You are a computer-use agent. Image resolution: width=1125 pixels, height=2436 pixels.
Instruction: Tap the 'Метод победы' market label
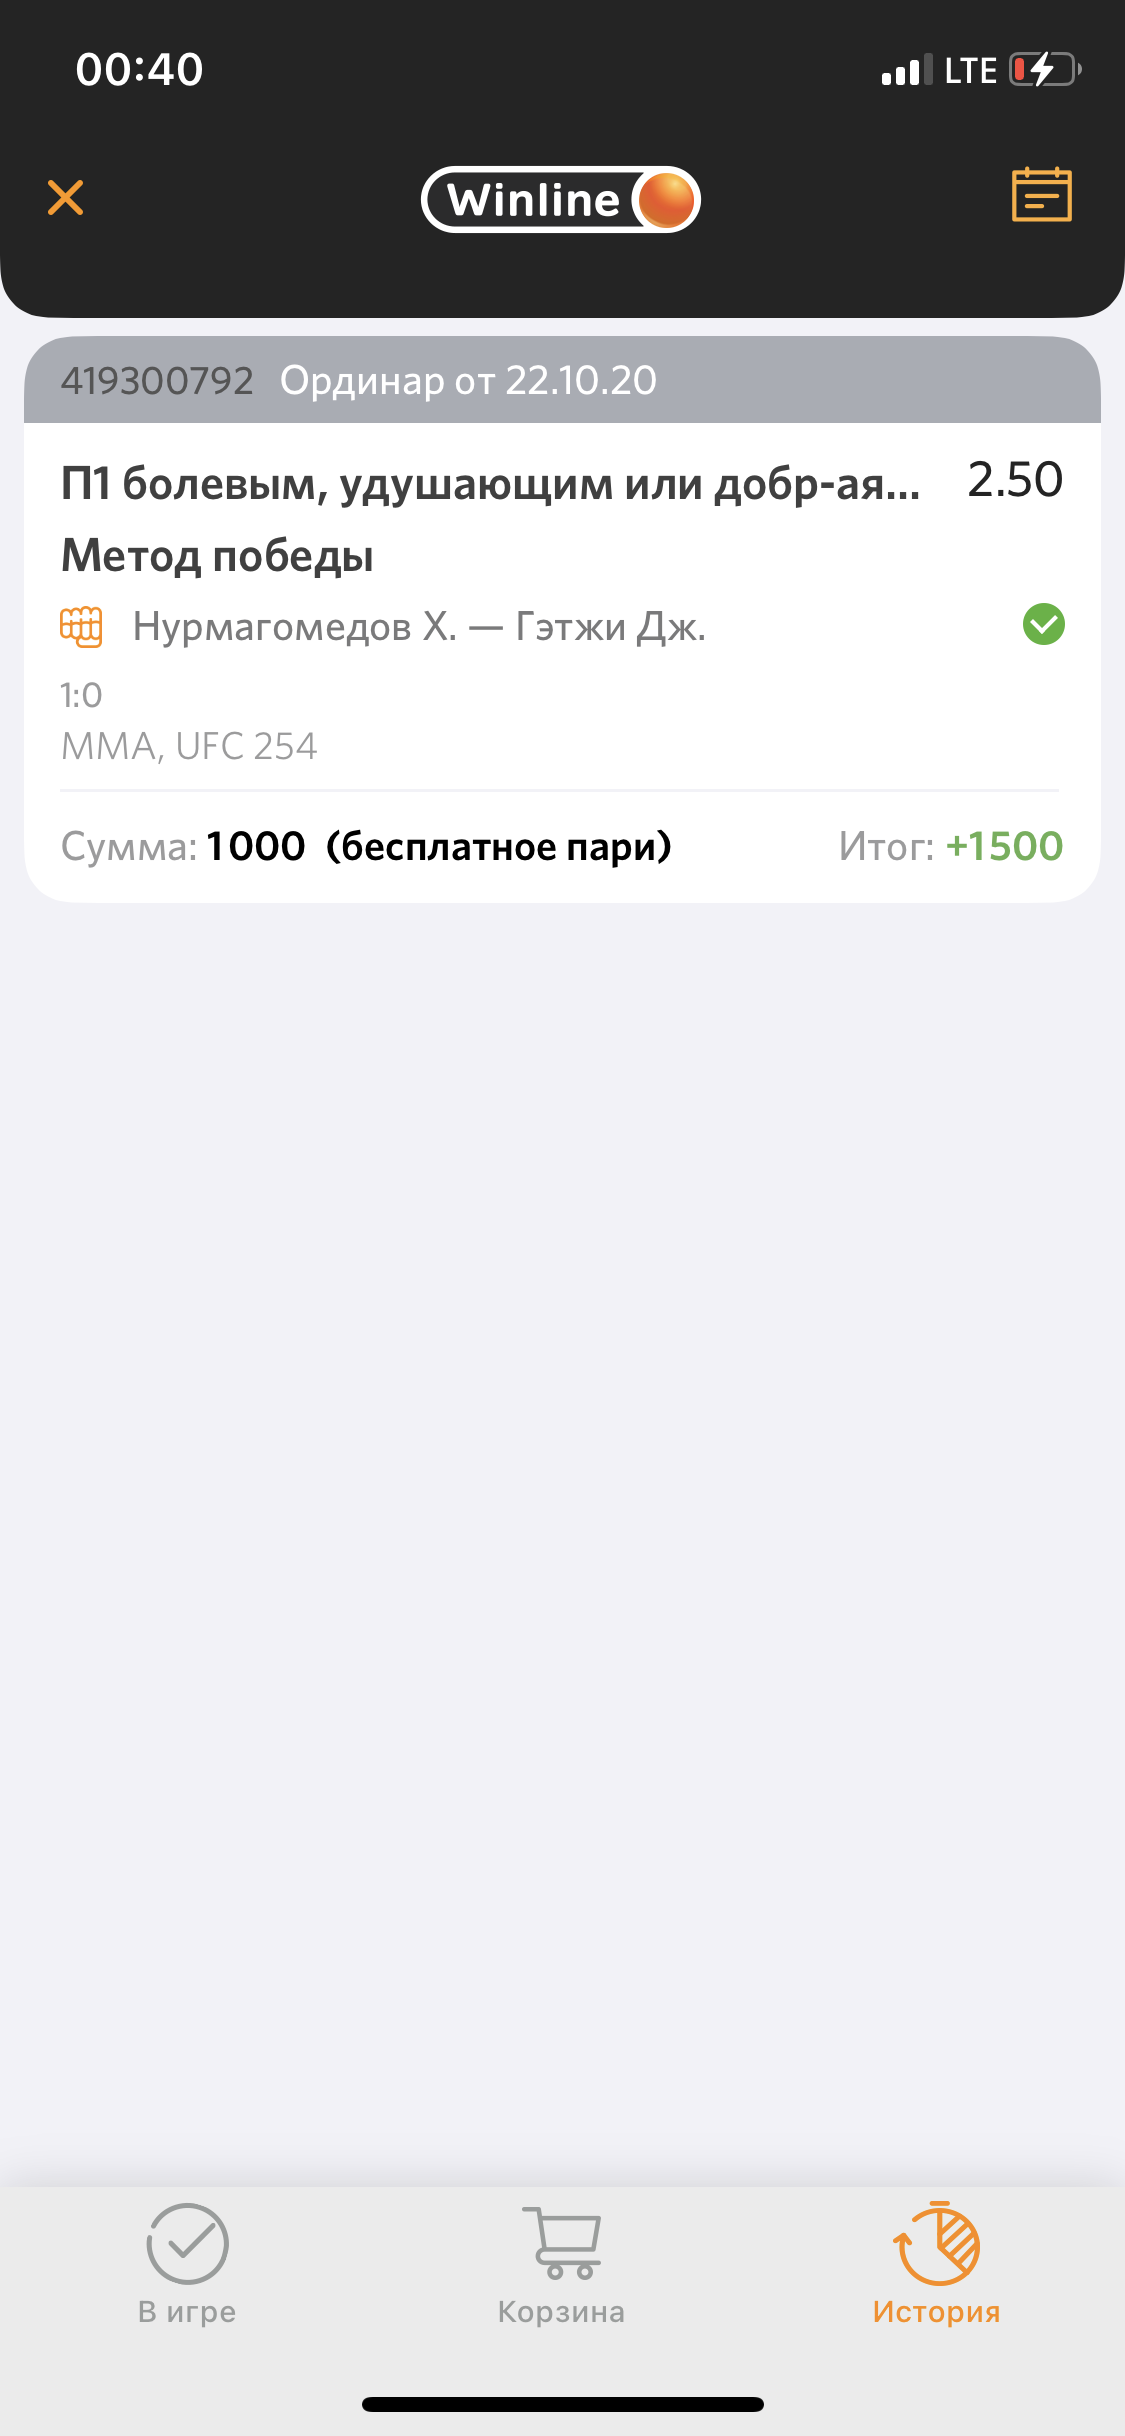pos(218,556)
